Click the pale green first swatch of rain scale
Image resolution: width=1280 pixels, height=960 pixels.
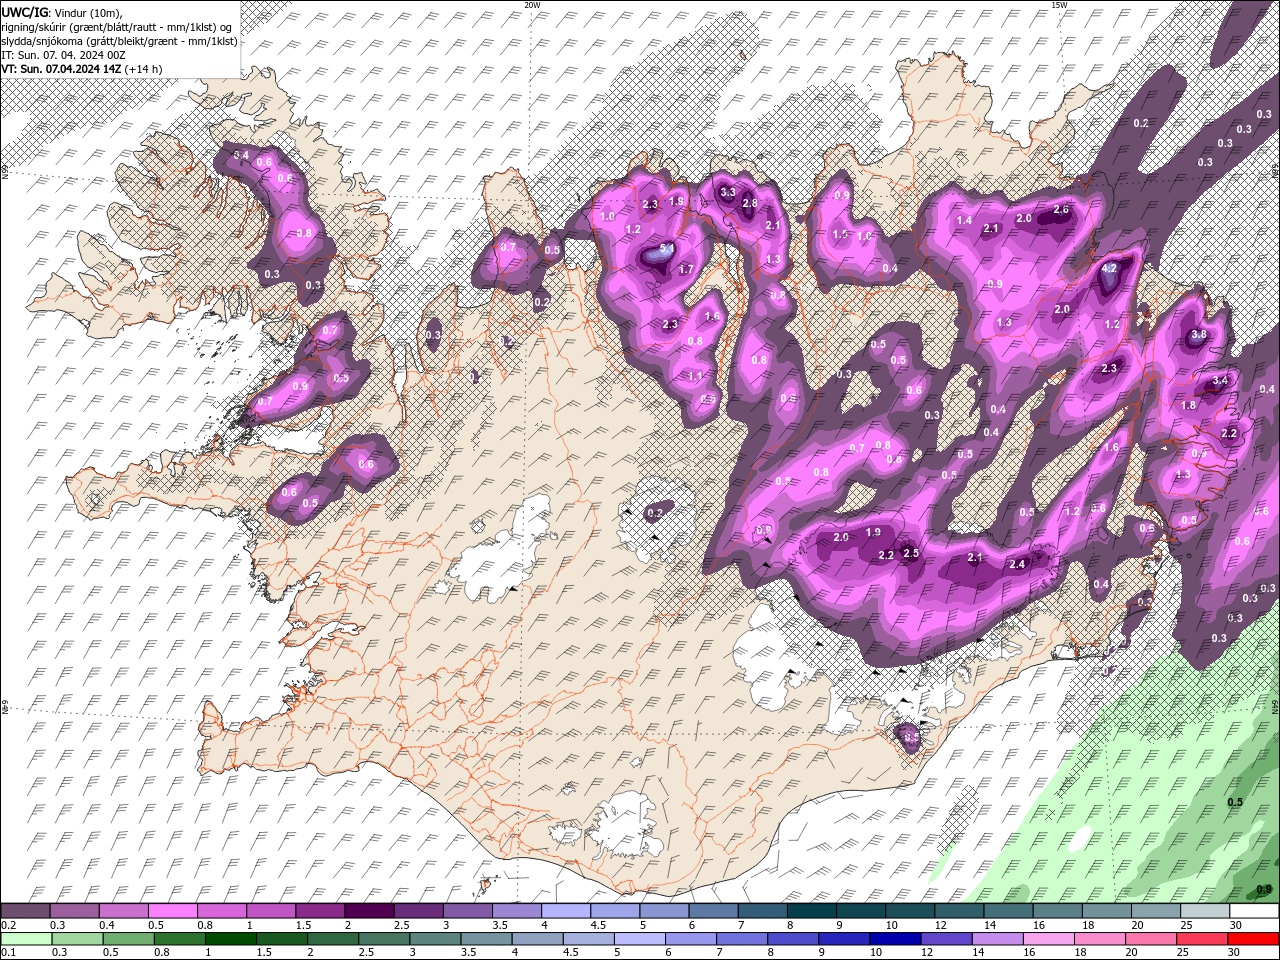tap(25, 938)
